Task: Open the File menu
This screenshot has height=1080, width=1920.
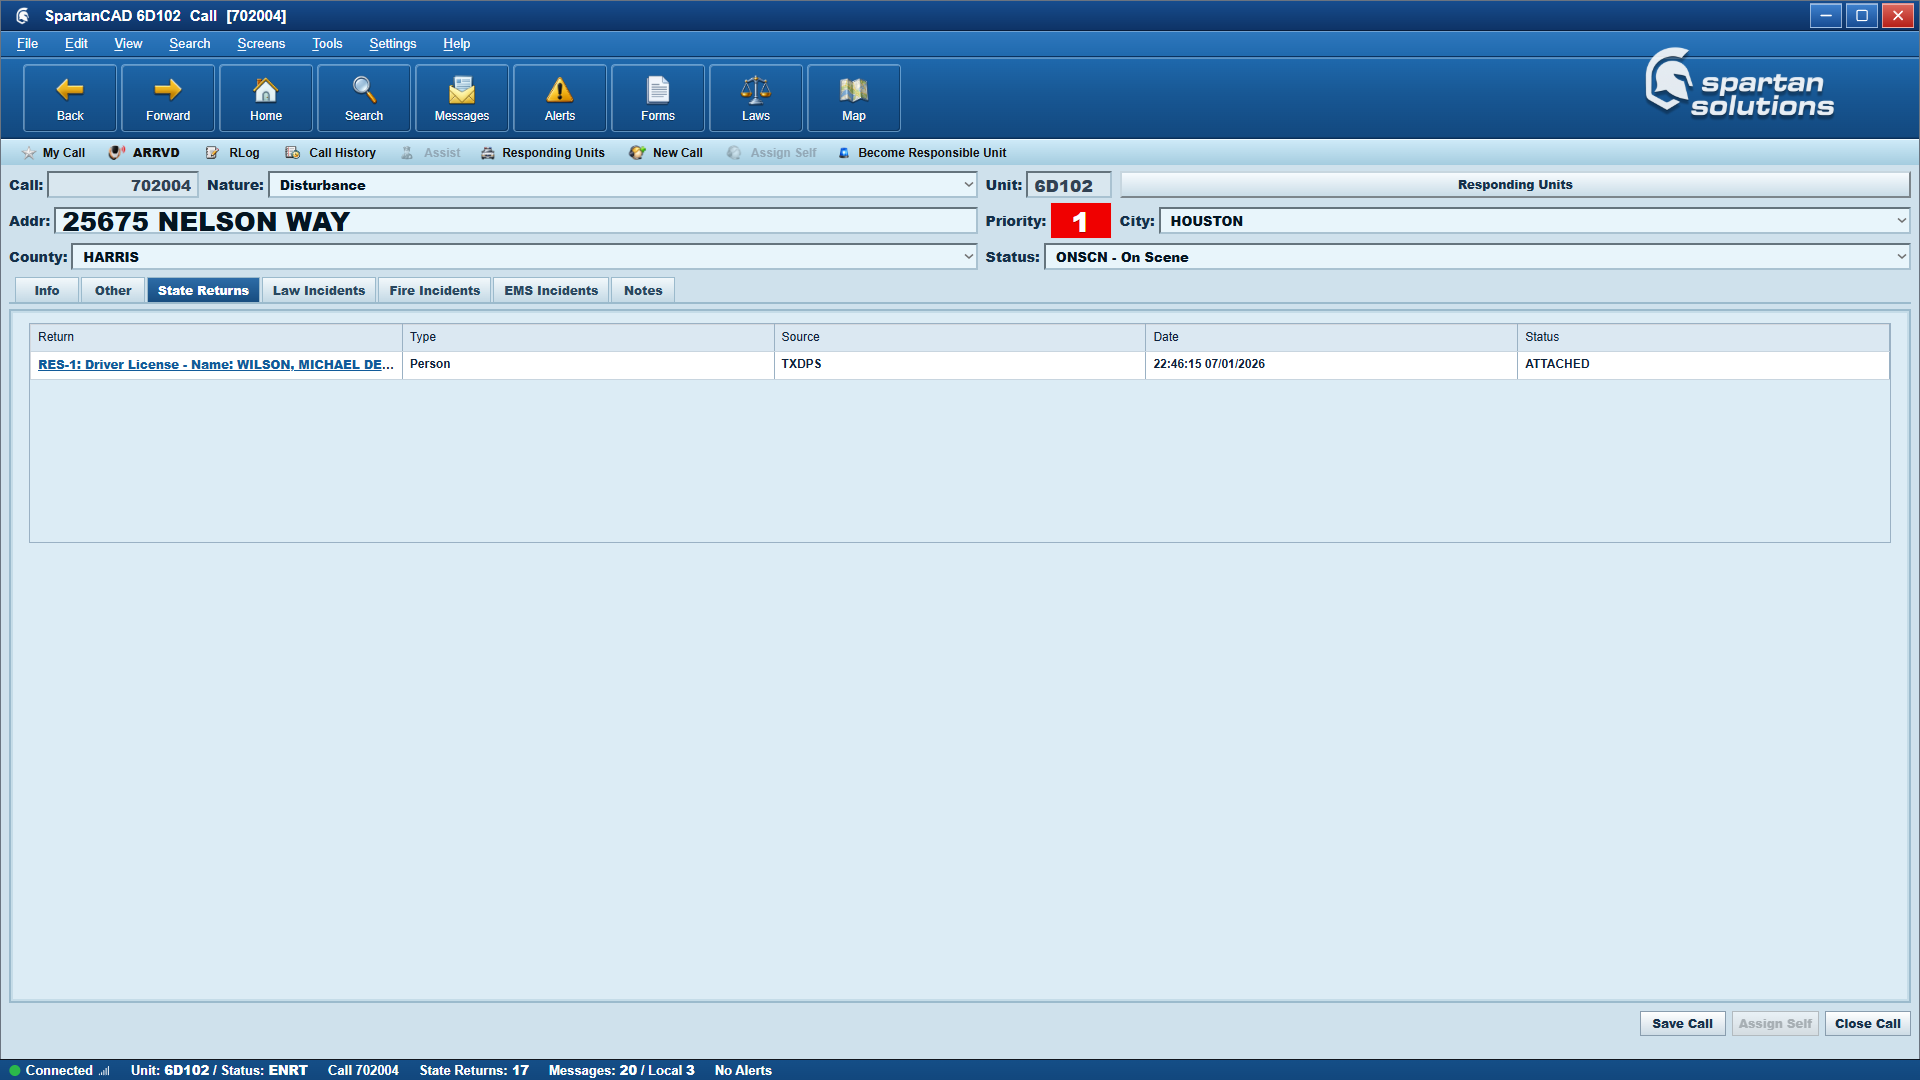Action: coord(27,43)
